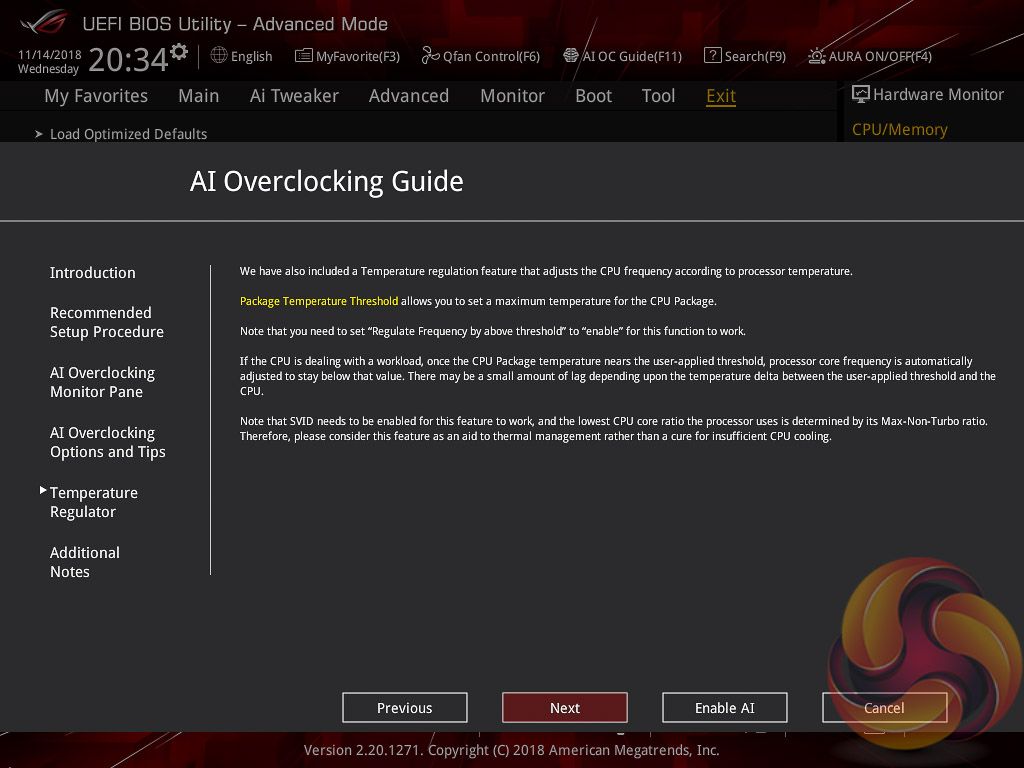Click the AI OC Guide brain icon
Viewport: 1024px width, 768px height.
pyautogui.click(x=571, y=56)
